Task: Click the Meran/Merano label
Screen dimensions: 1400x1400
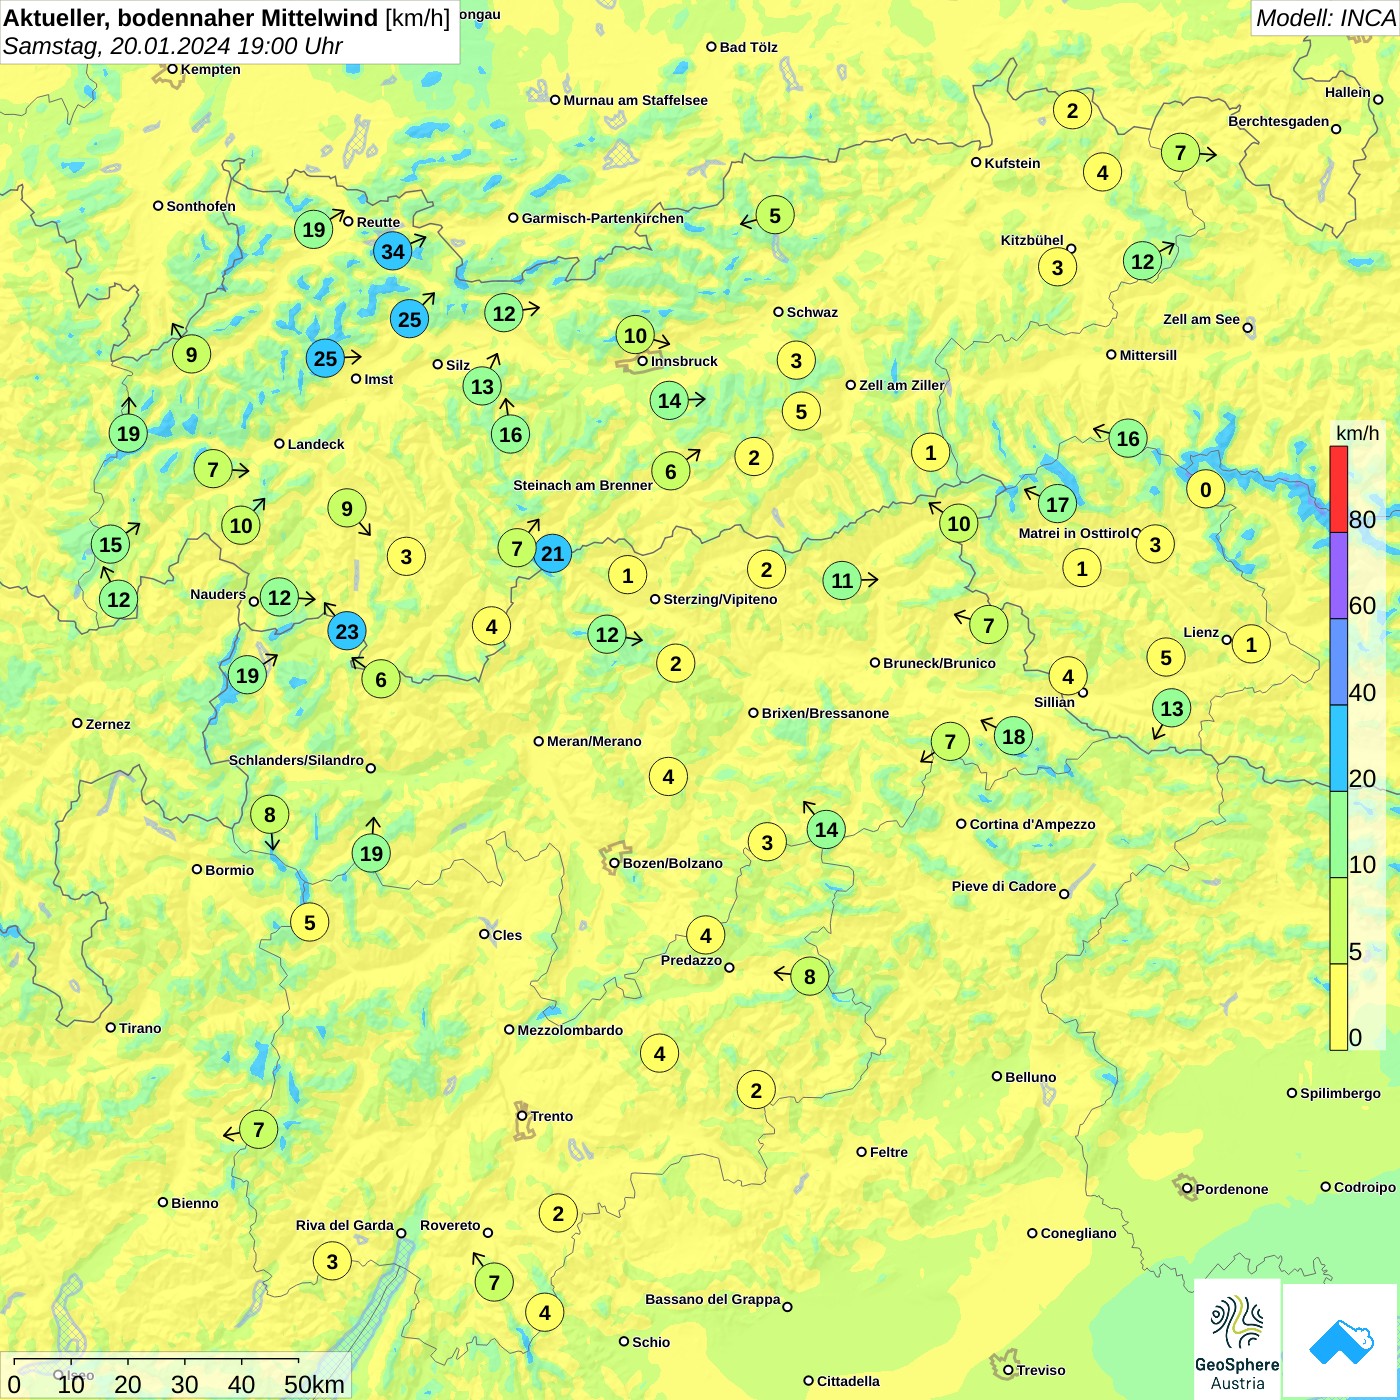Action: coord(595,741)
